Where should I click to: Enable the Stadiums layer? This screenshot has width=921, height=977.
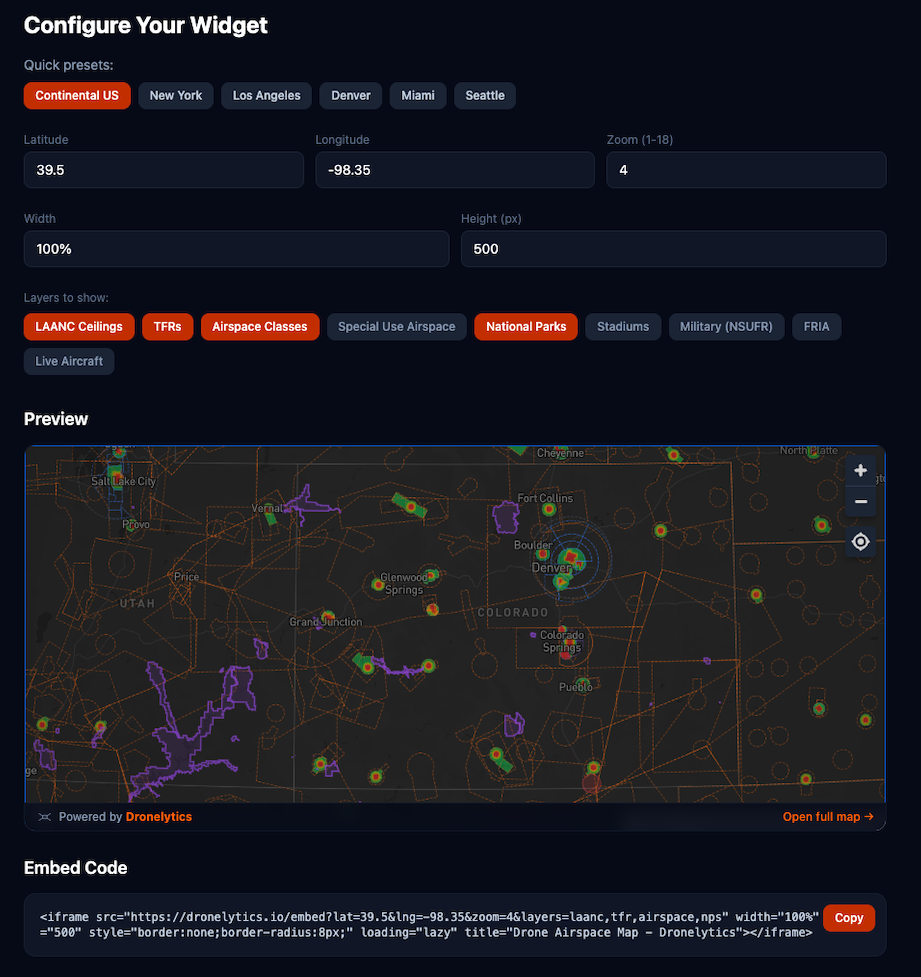(623, 326)
